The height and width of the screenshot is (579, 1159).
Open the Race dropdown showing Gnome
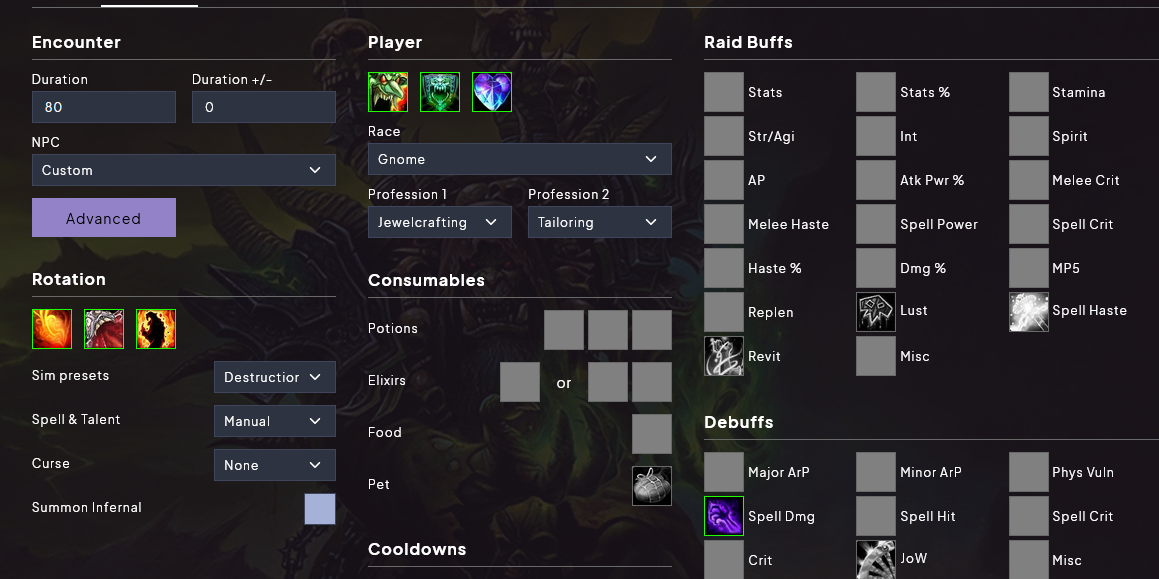(519, 158)
